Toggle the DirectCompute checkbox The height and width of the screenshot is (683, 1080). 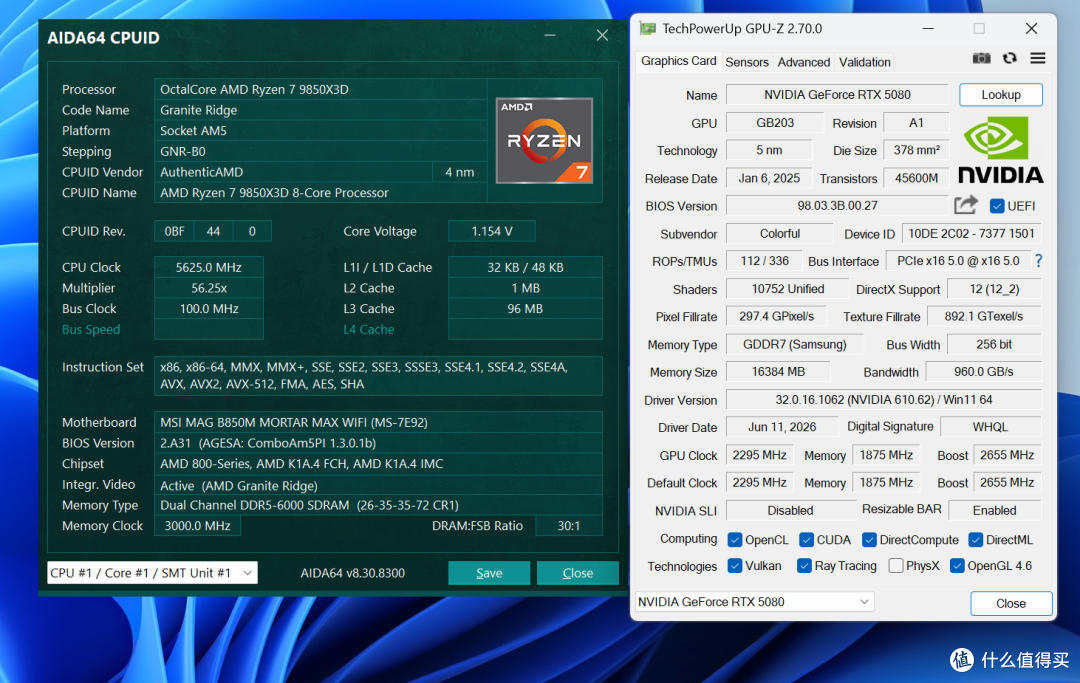[869, 540]
